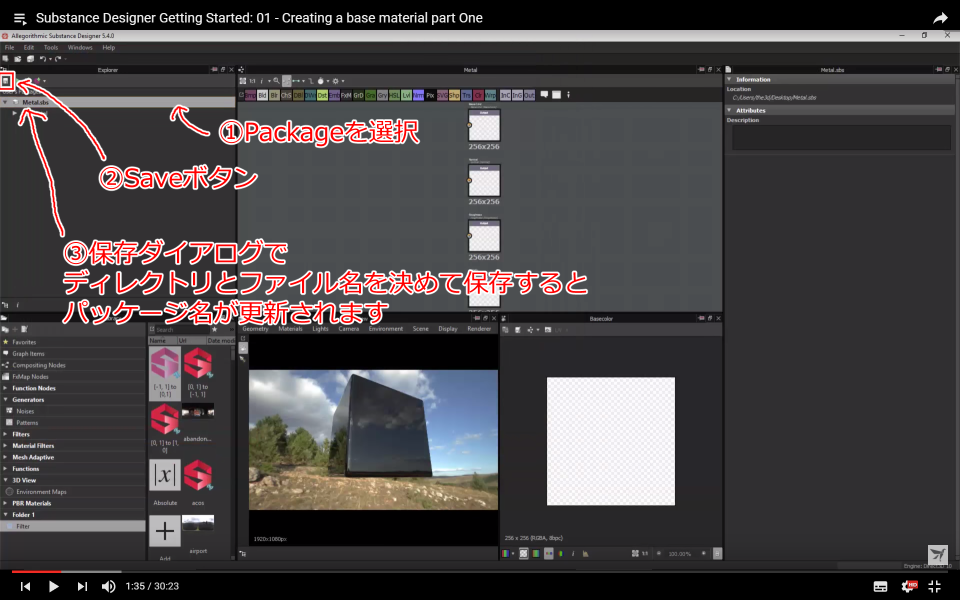Open the Windows menu
The height and width of the screenshot is (600, 960).
click(x=80, y=47)
